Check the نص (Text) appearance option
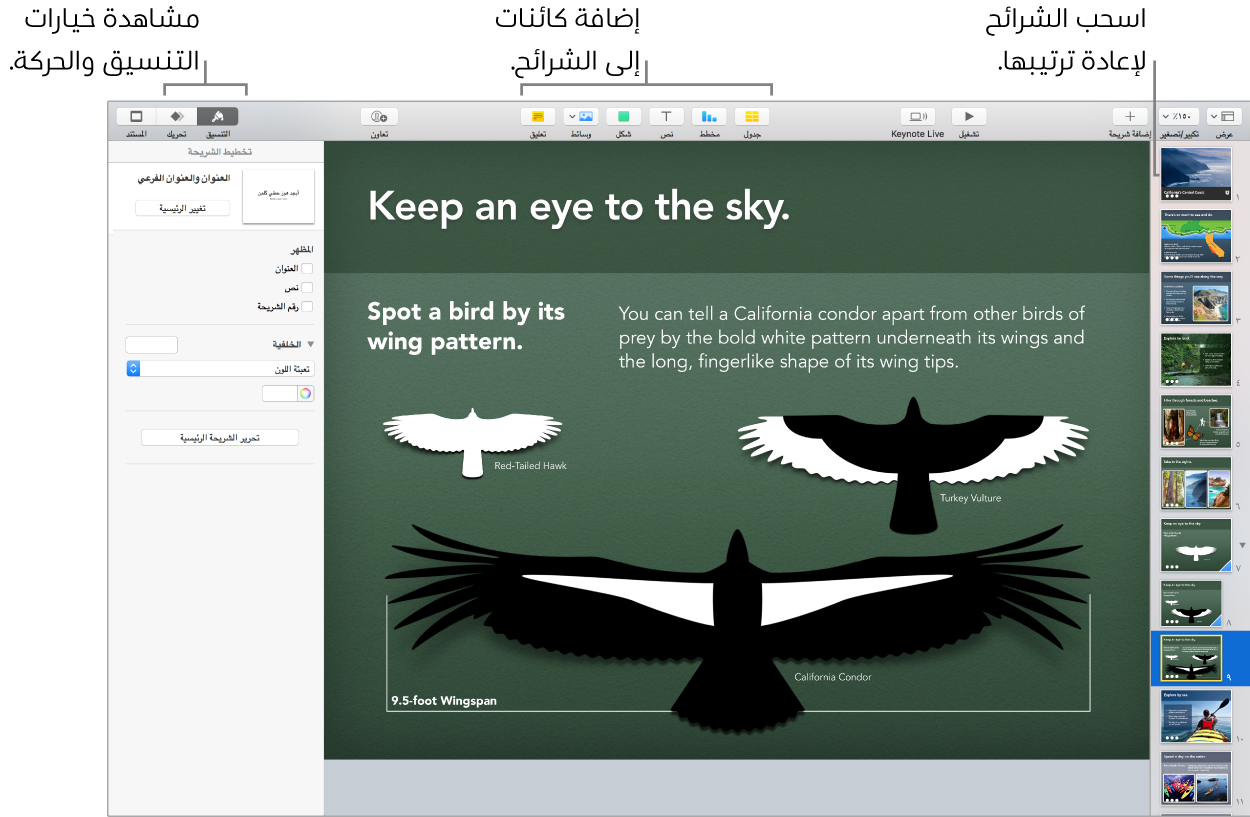This screenshot has width=1250, height=817. pyautogui.click(x=309, y=287)
